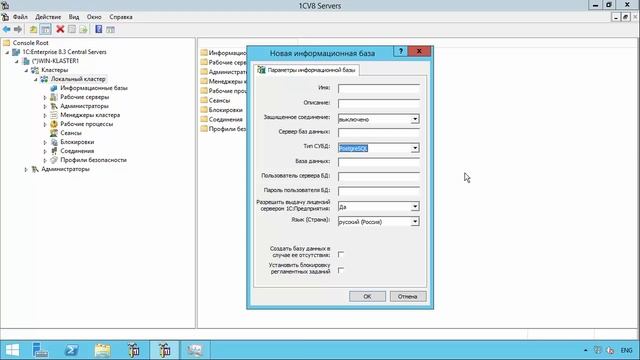Expand the tree node Администраторы under Локальный кластер
Image resolution: width=640 pixels, height=360 pixels.
[45, 106]
